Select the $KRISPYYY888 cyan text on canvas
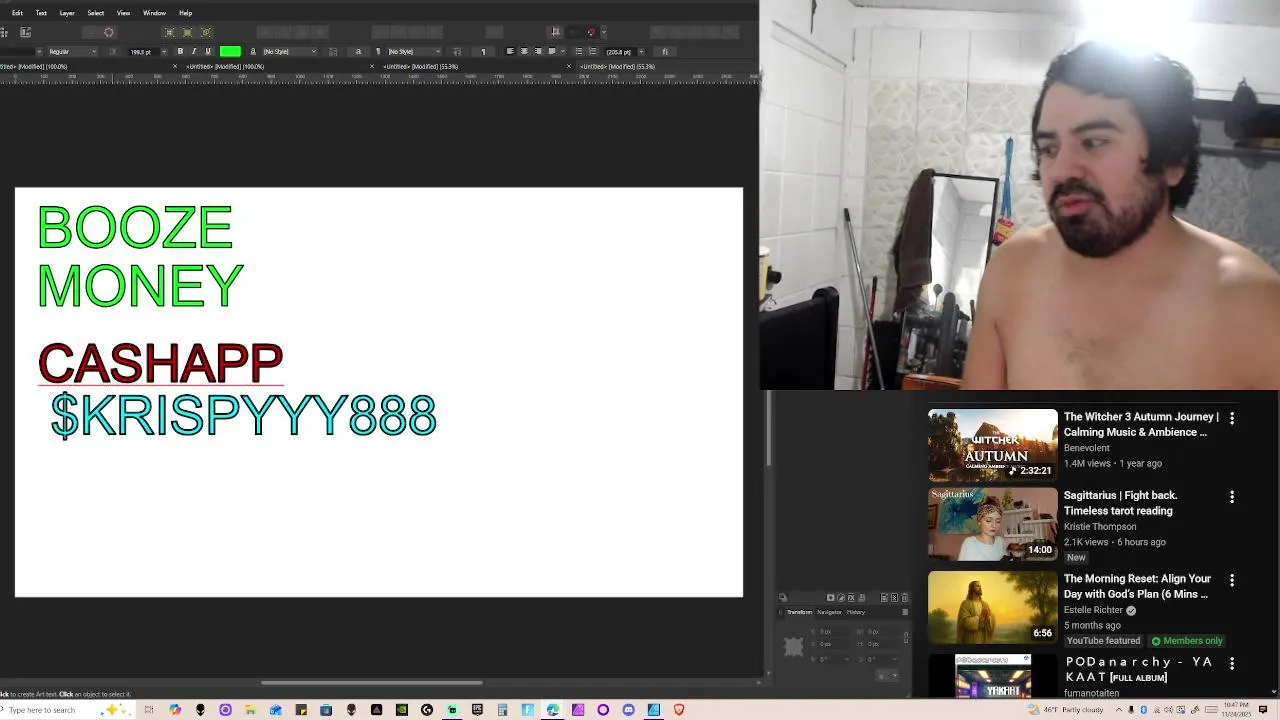 coord(243,415)
